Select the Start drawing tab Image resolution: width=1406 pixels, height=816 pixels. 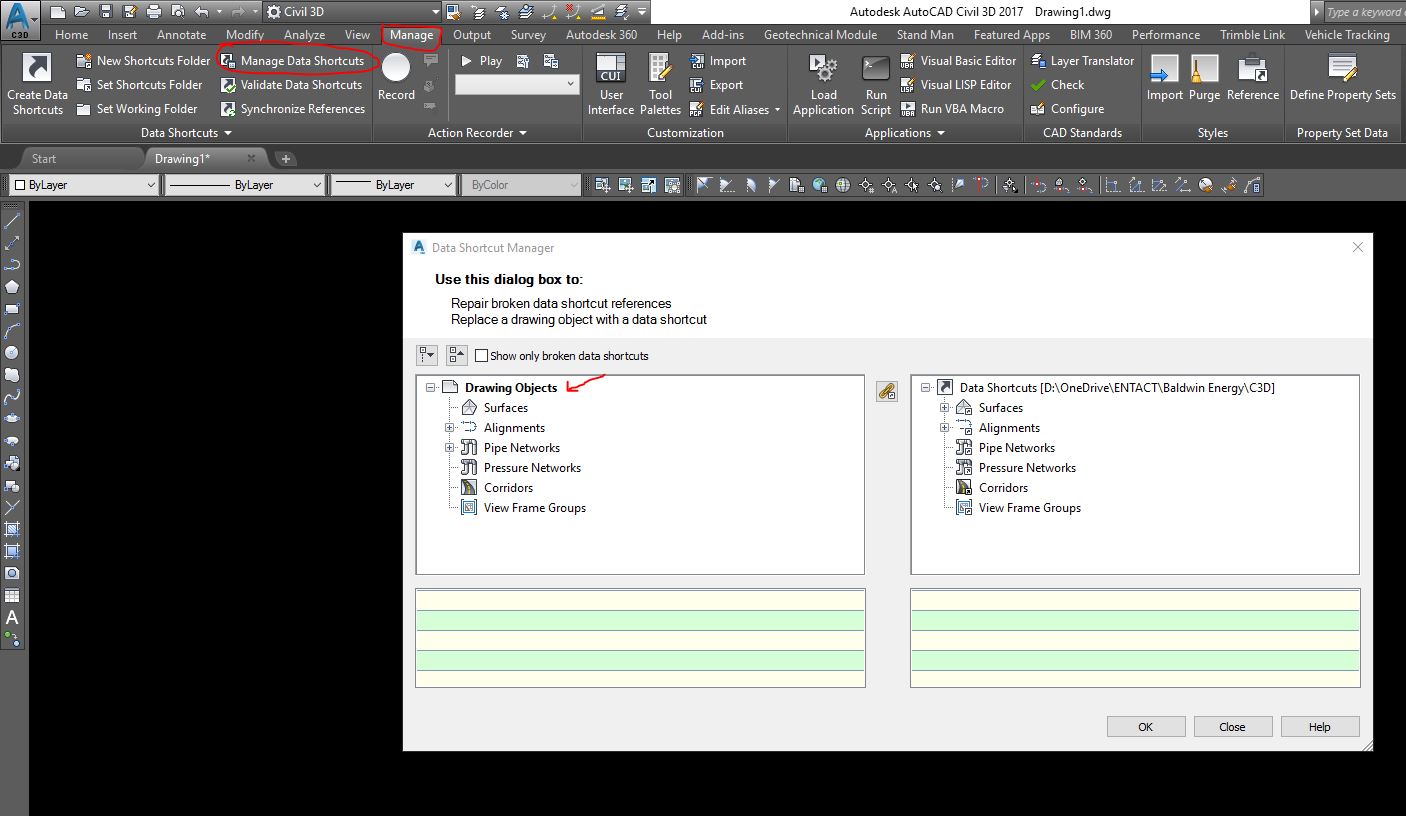pos(44,157)
